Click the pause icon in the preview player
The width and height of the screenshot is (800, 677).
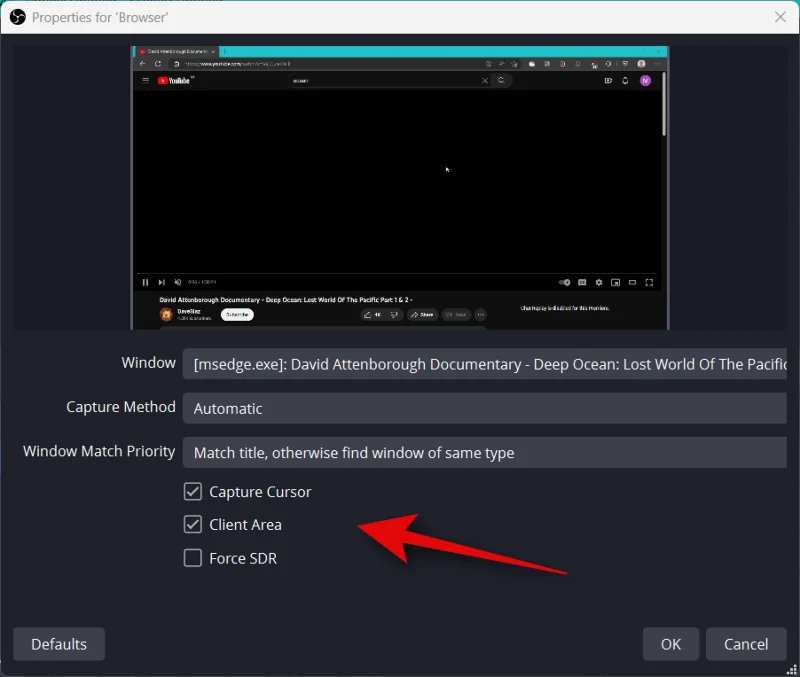tap(145, 282)
